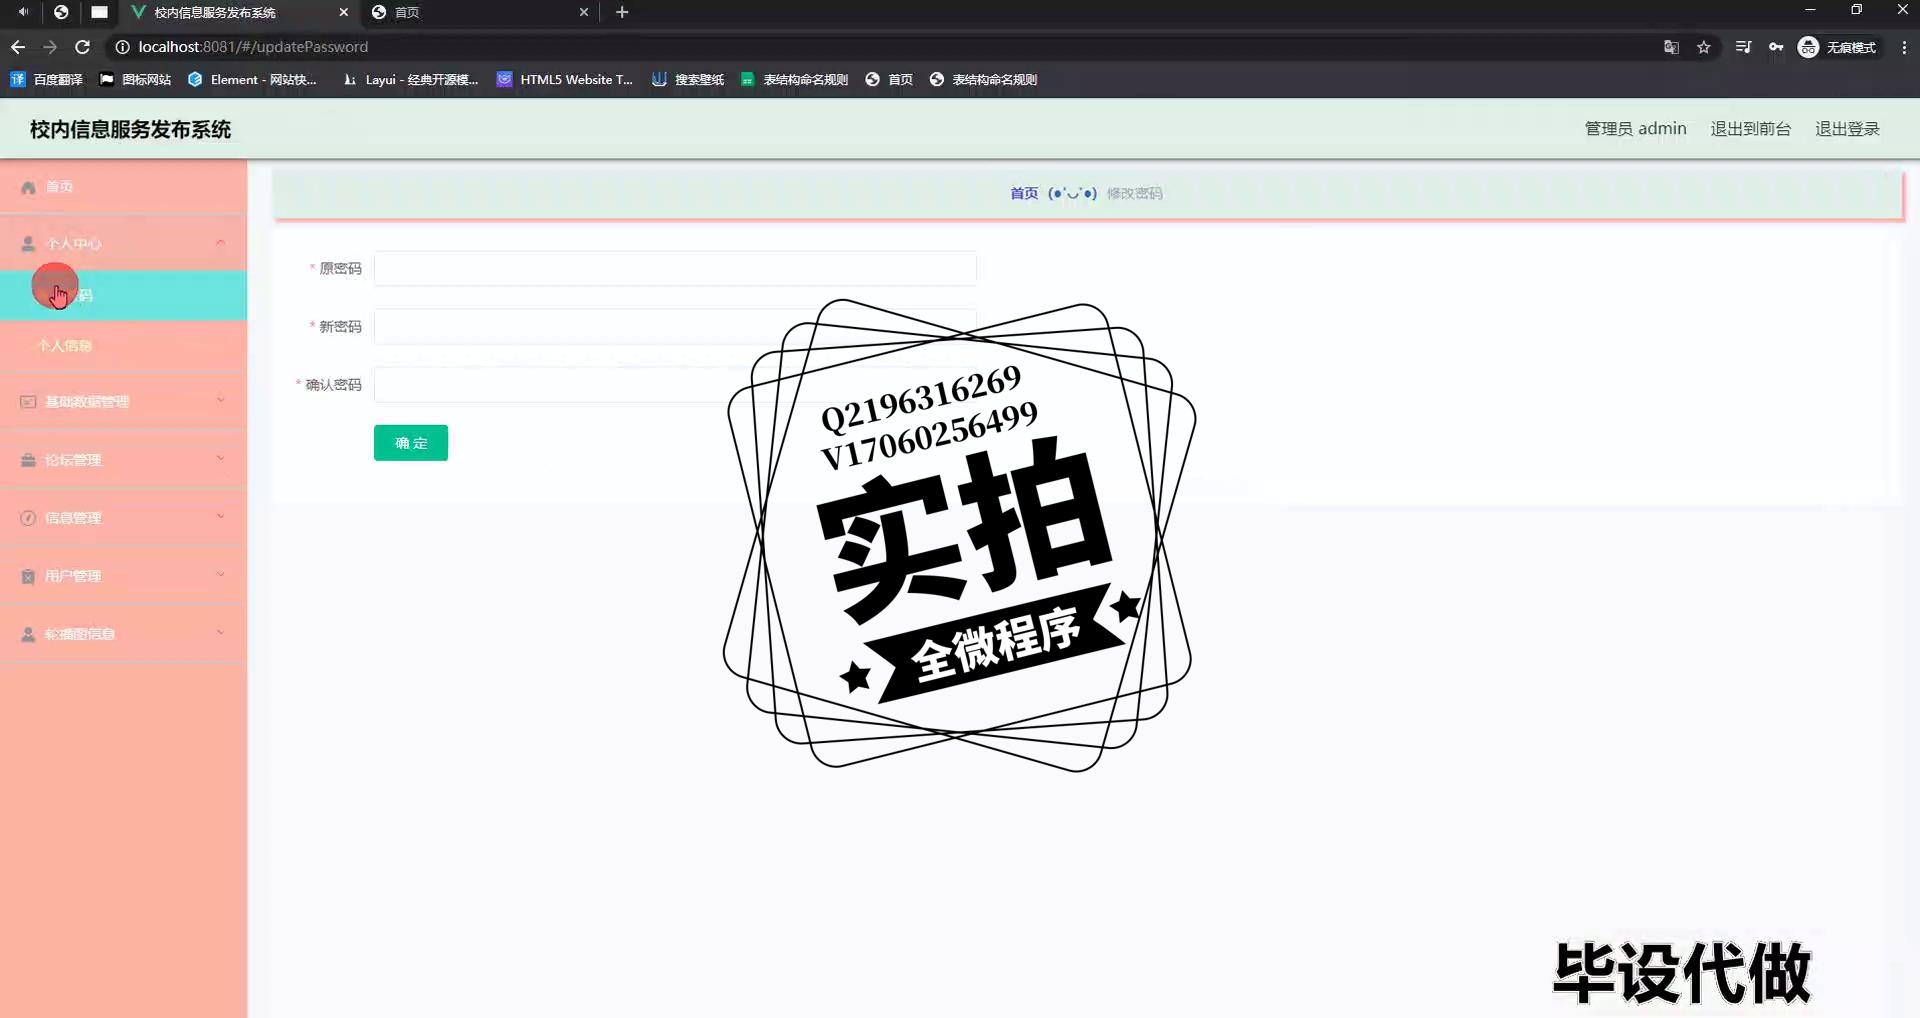
Task: Focus the 原密码 input field
Action: pos(675,268)
